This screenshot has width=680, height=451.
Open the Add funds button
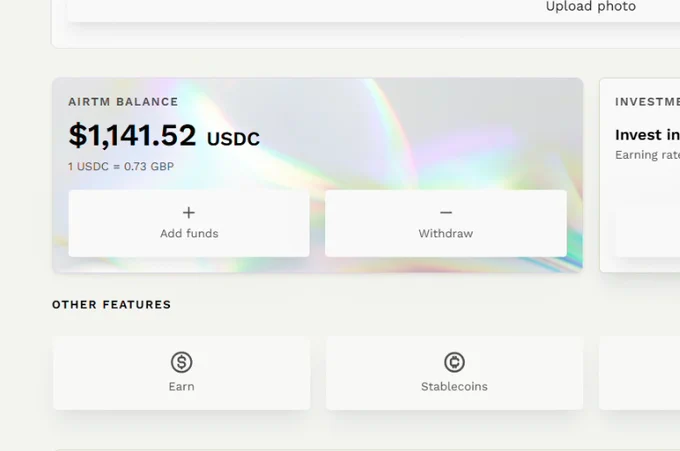[189, 223]
